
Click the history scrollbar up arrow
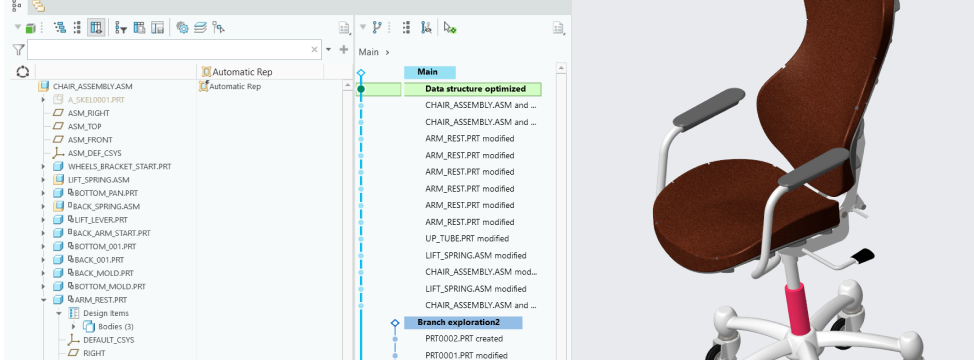click(562, 68)
